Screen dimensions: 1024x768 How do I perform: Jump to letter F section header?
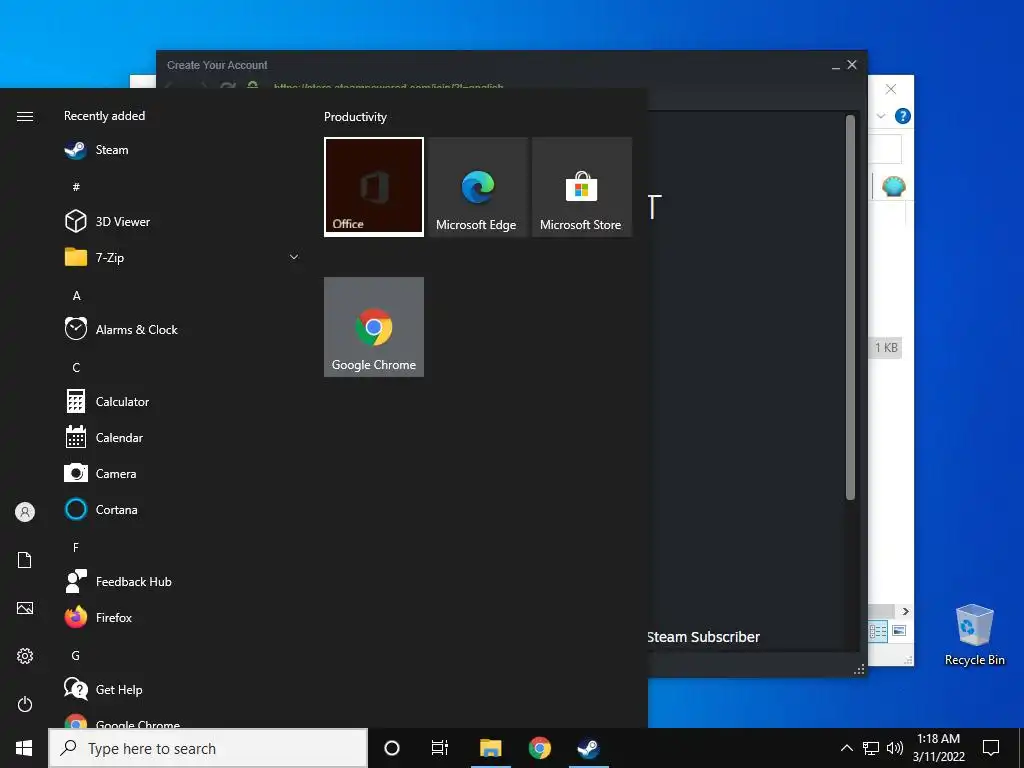tap(76, 547)
